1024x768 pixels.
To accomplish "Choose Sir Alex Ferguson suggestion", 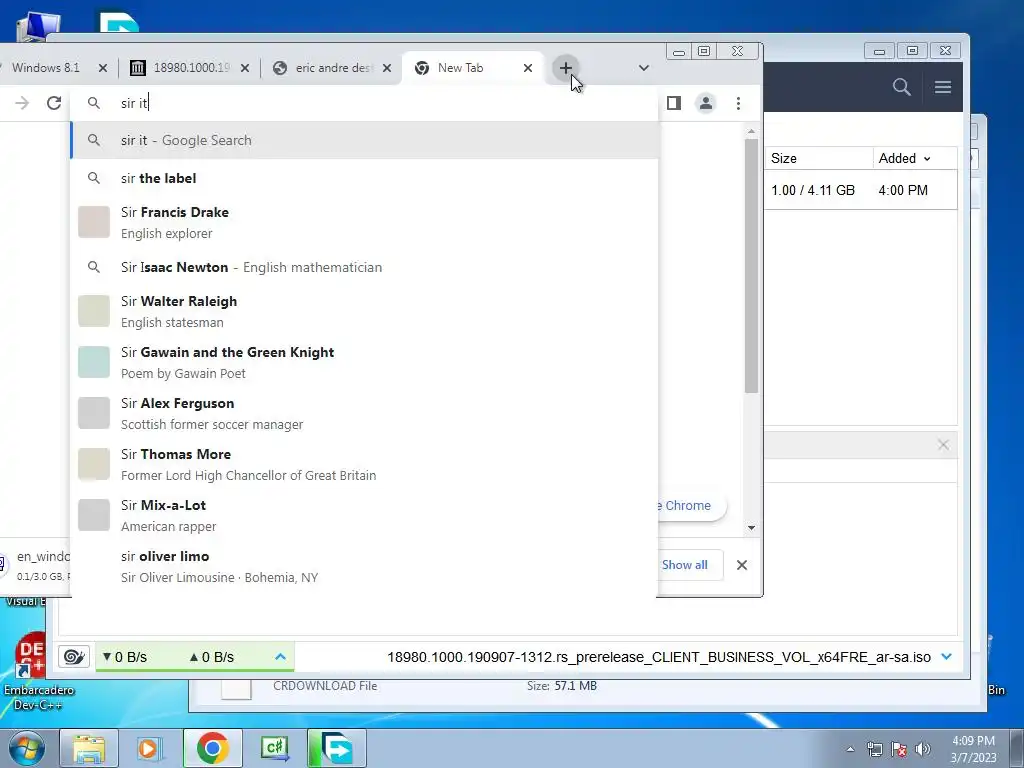I will point(364,413).
